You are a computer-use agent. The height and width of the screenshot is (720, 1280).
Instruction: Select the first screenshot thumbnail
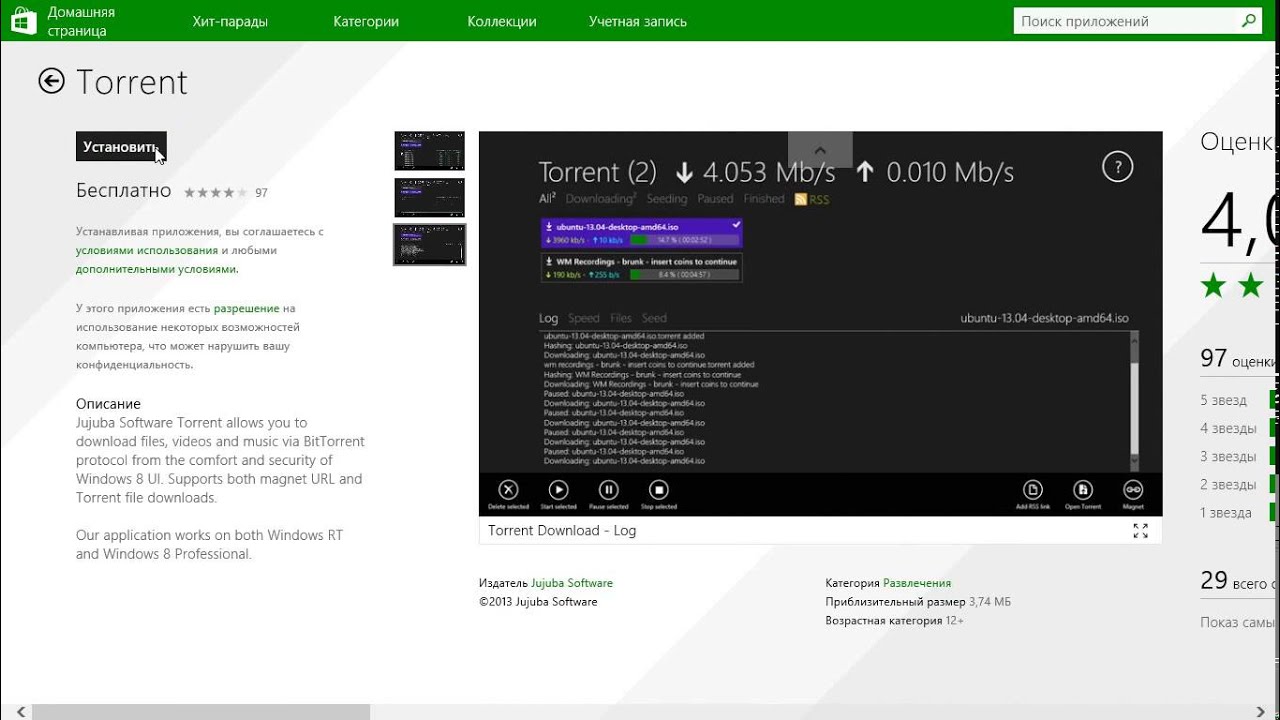click(430, 150)
